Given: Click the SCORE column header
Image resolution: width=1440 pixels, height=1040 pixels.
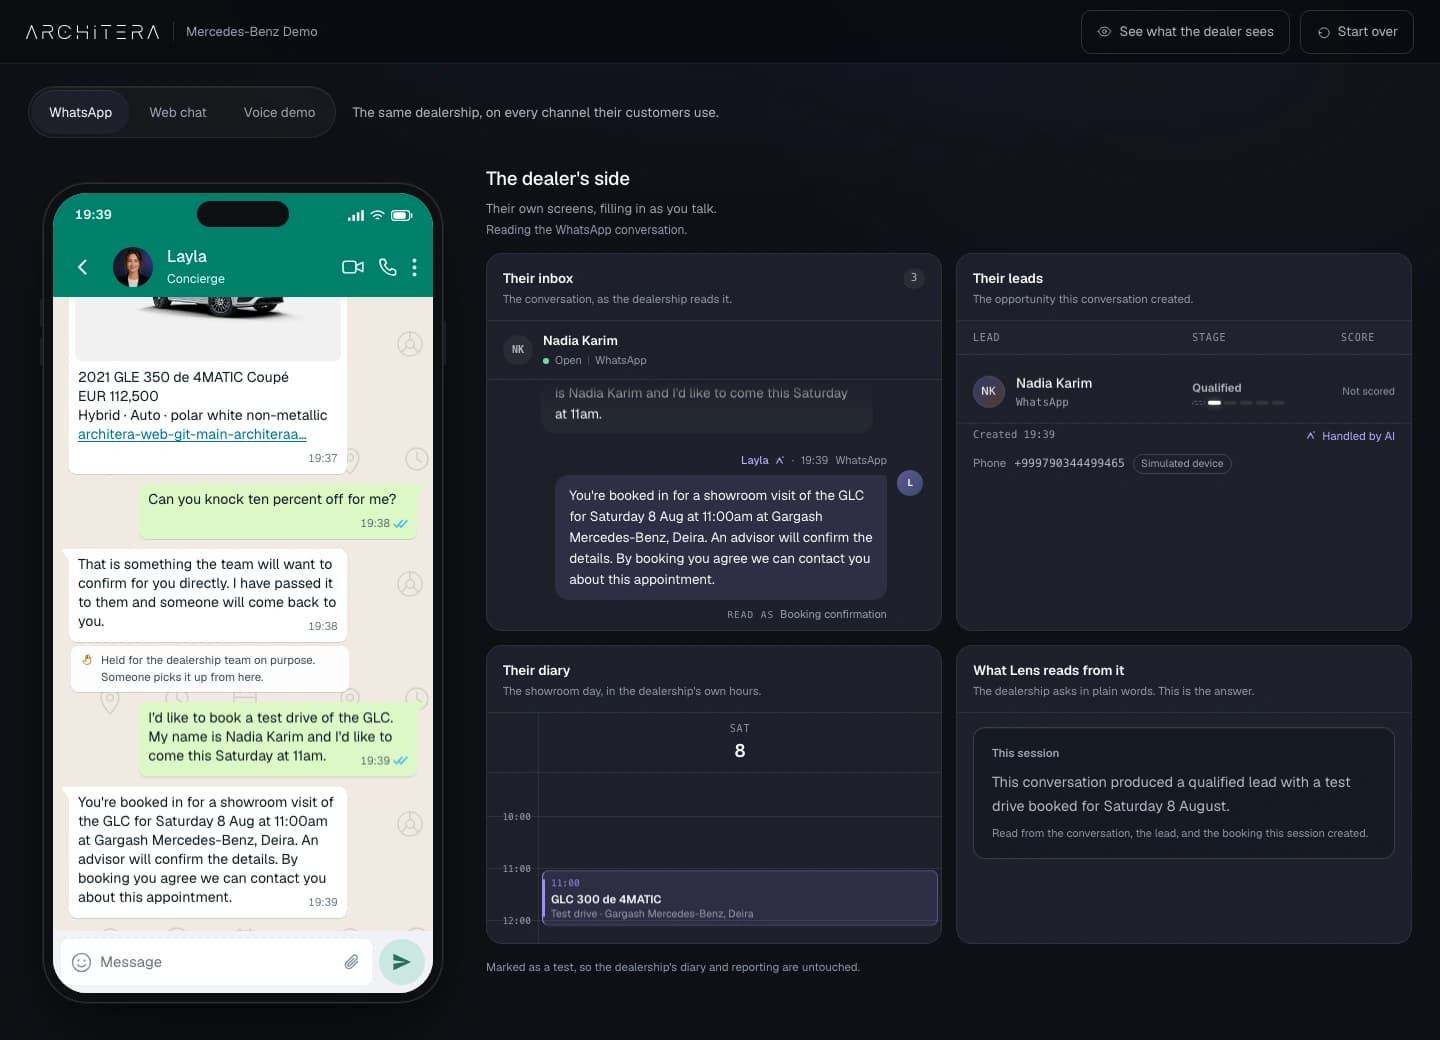Looking at the screenshot, I should click(x=1358, y=337).
